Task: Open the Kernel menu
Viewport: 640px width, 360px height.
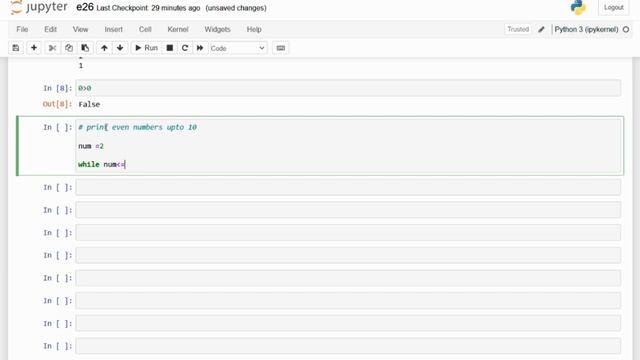Action: pos(178,29)
